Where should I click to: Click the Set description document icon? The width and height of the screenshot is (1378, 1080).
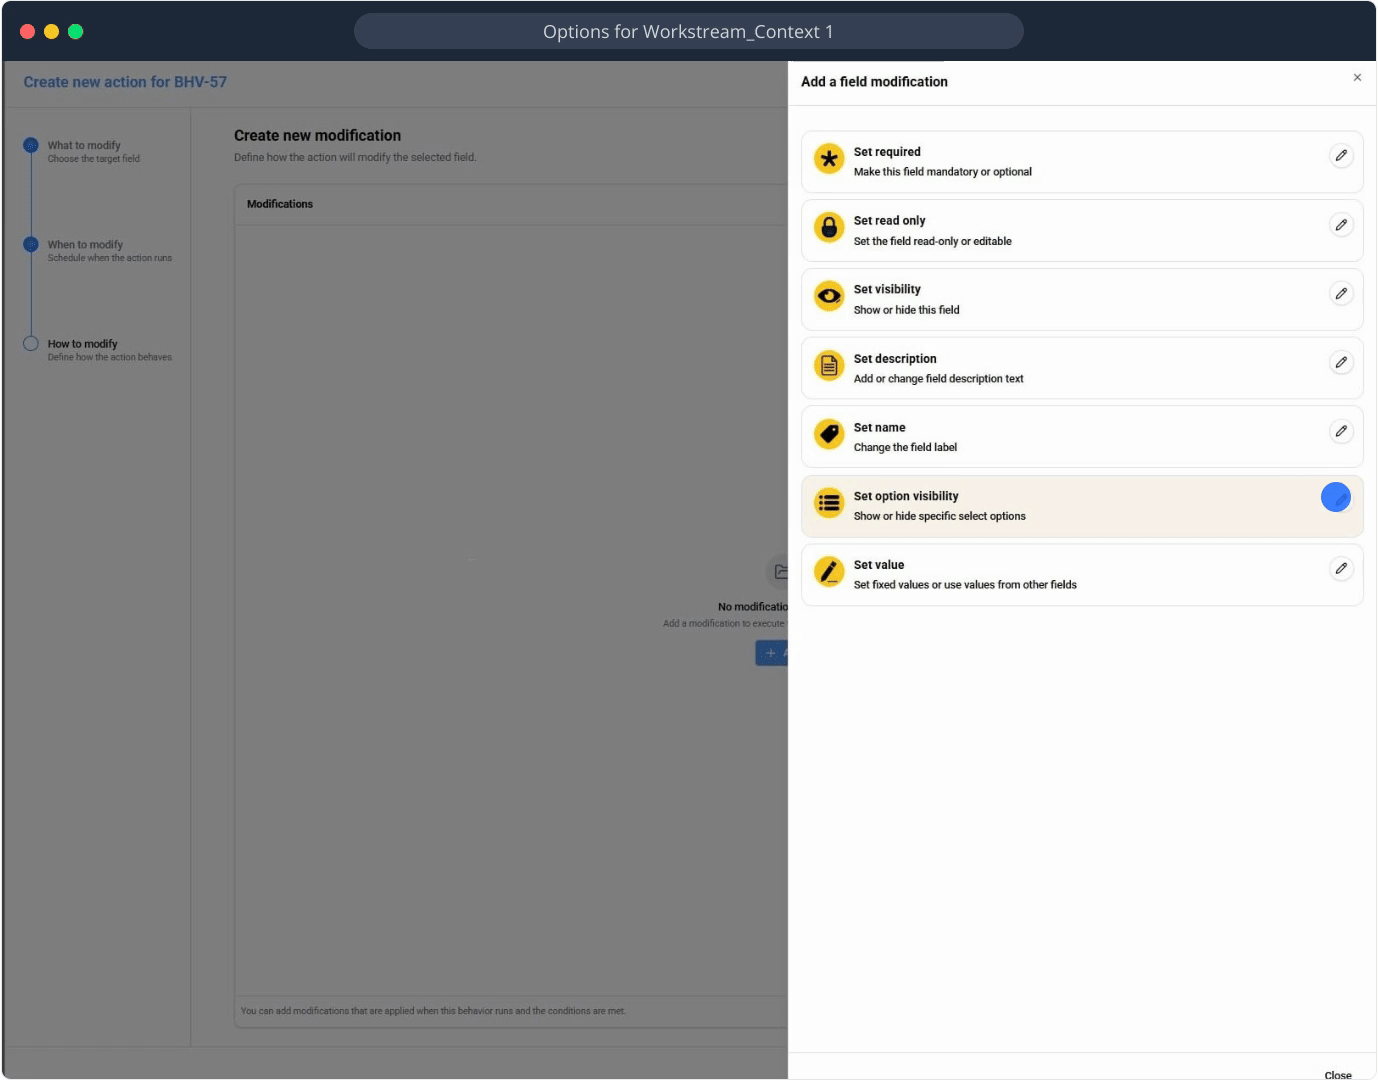point(829,366)
